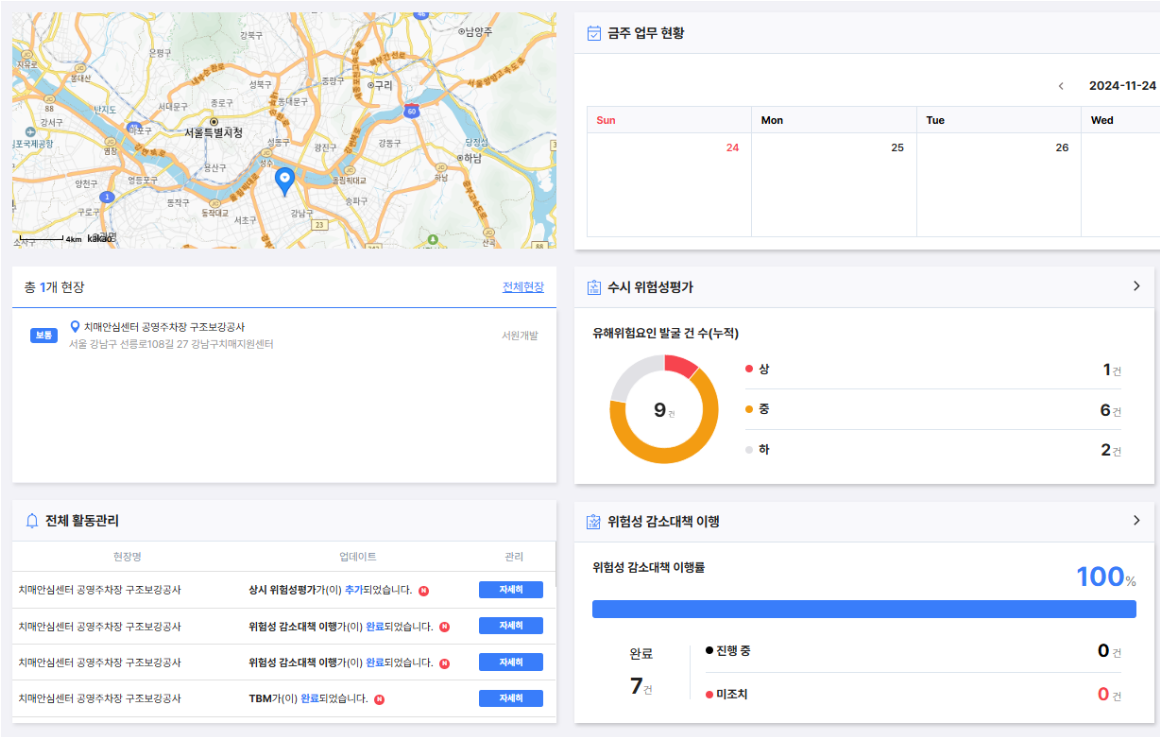
Task: Select the Mon calendar column header
Action: click(x=772, y=120)
